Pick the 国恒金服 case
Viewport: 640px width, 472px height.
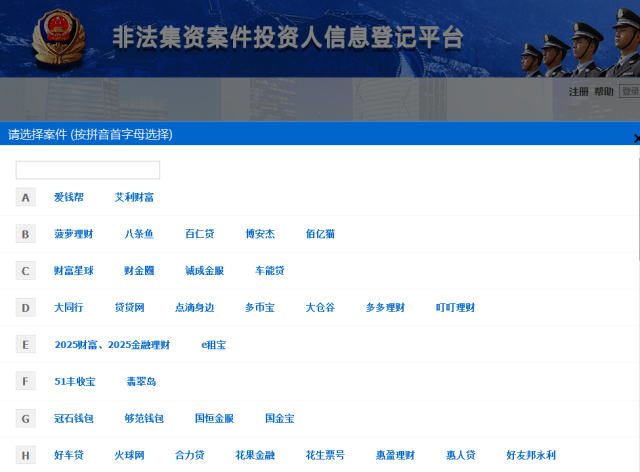[x=214, y=419]
